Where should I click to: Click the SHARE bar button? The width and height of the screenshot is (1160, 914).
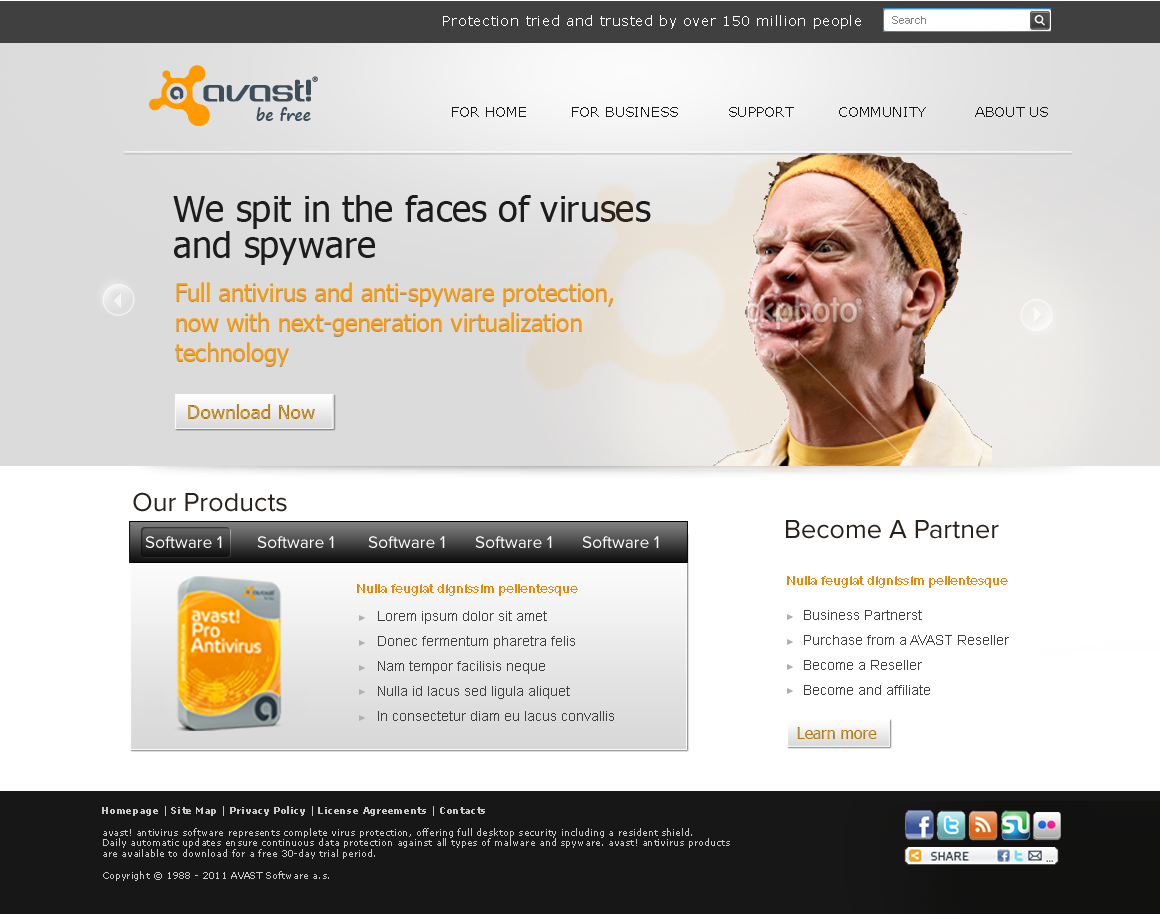[981, 856]
